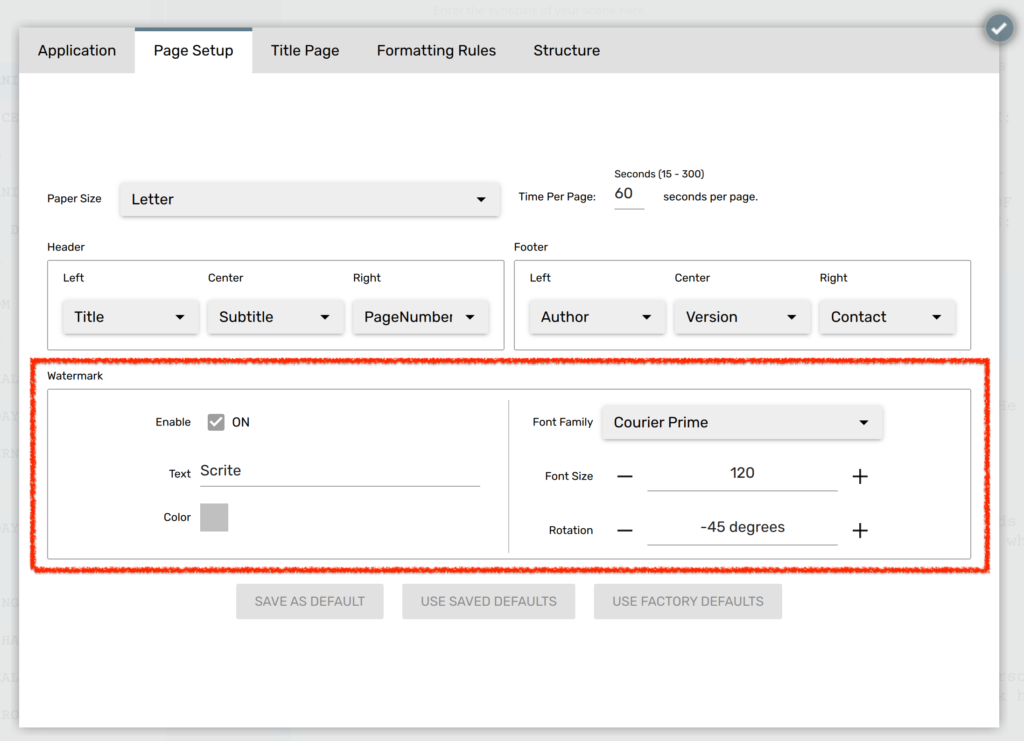The width and height of the screenshot is (1024, 741).
Task: Open the Paper Size dropdown arrow
Action: [480, 199]
